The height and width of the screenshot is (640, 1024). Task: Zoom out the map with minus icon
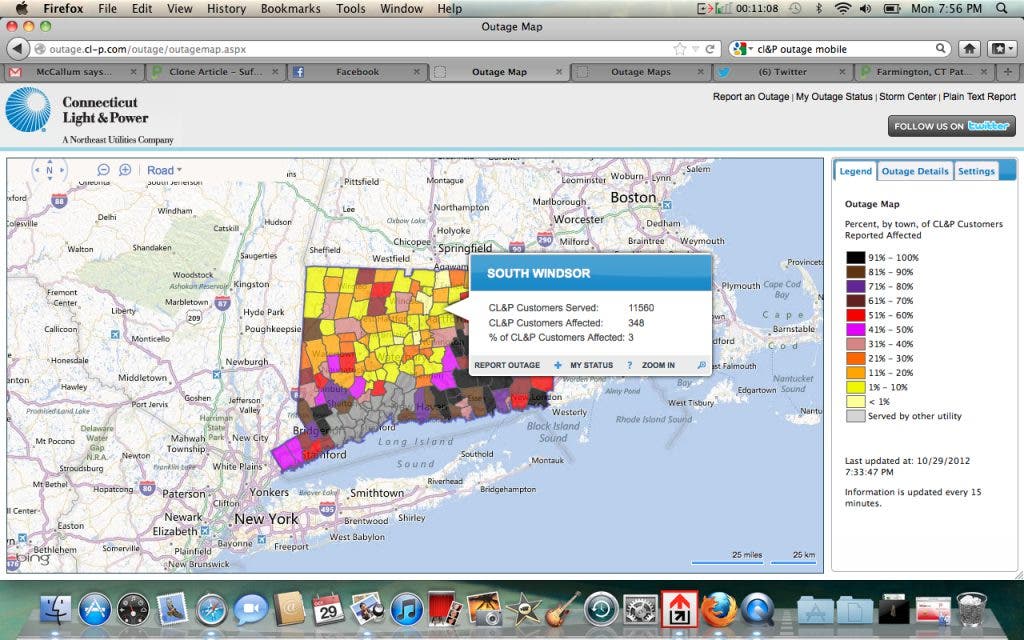pyautogui.click(x=103, y=170)
